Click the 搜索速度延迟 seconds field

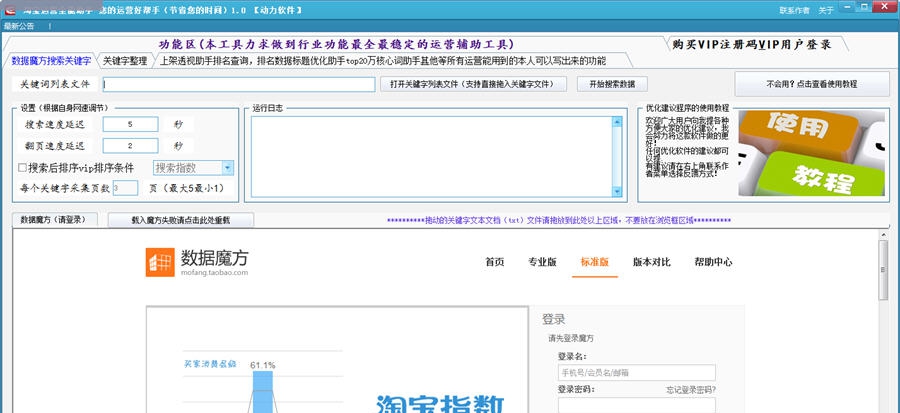(x=130, y=124)
